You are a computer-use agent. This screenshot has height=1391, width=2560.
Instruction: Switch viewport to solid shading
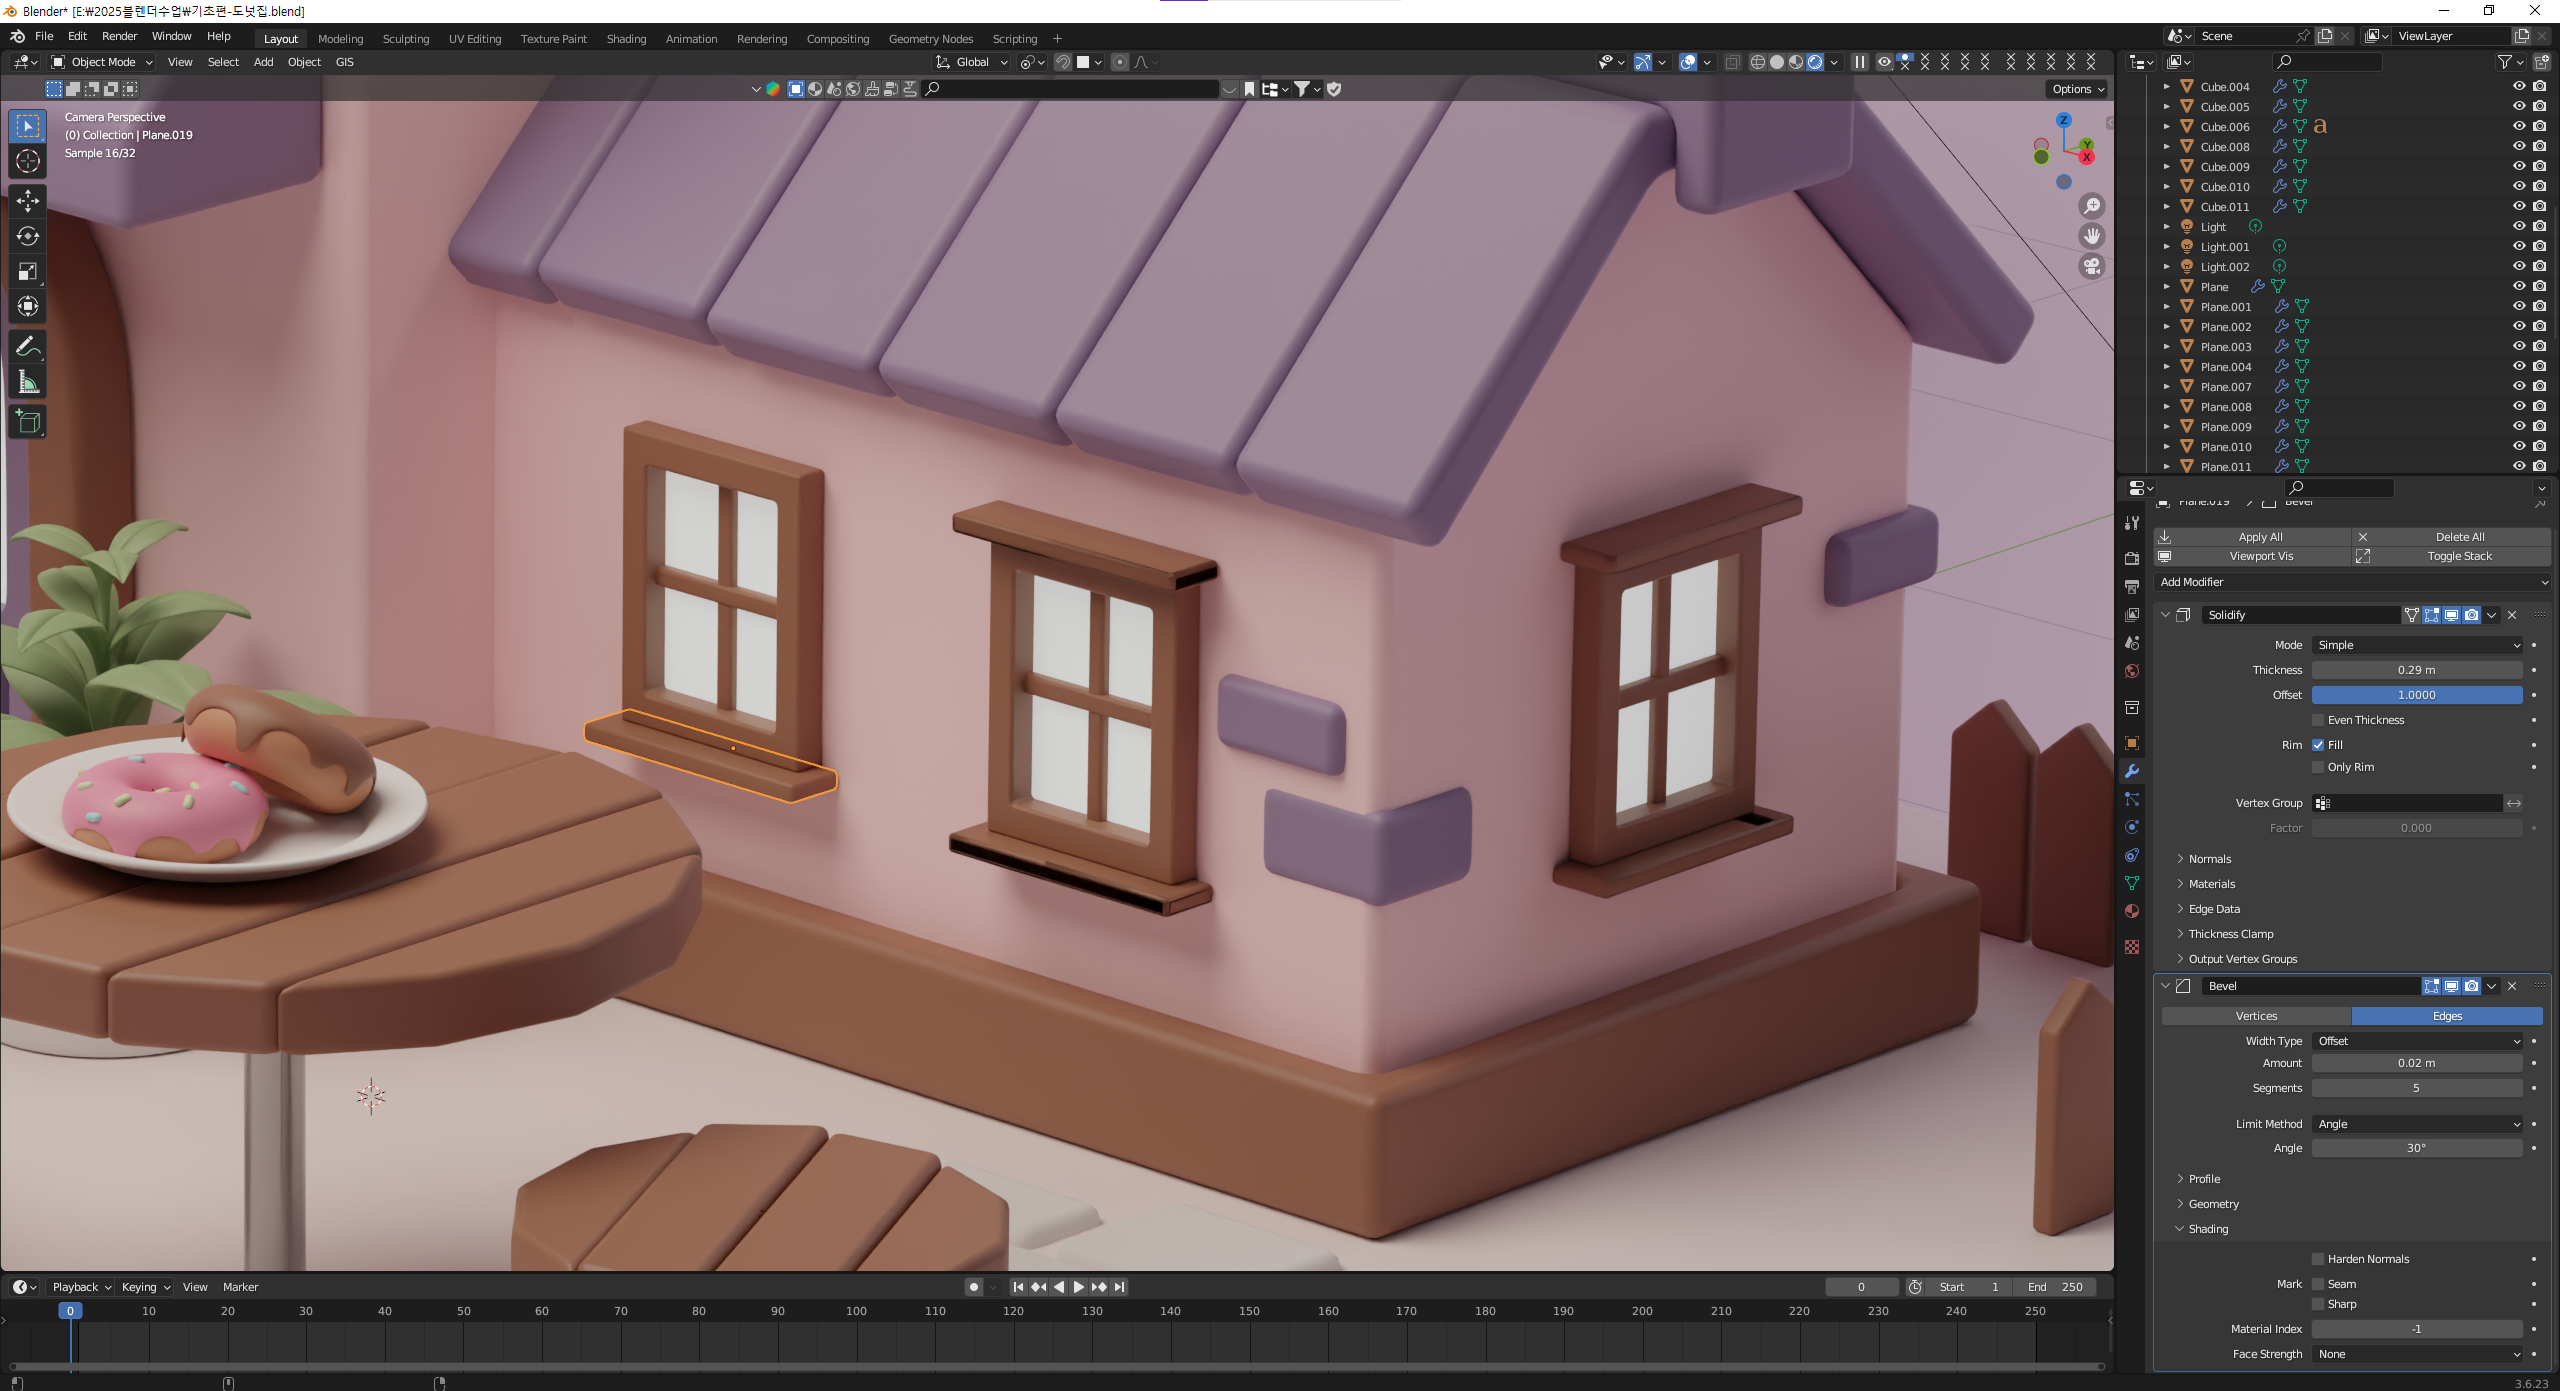(1777, 62)
